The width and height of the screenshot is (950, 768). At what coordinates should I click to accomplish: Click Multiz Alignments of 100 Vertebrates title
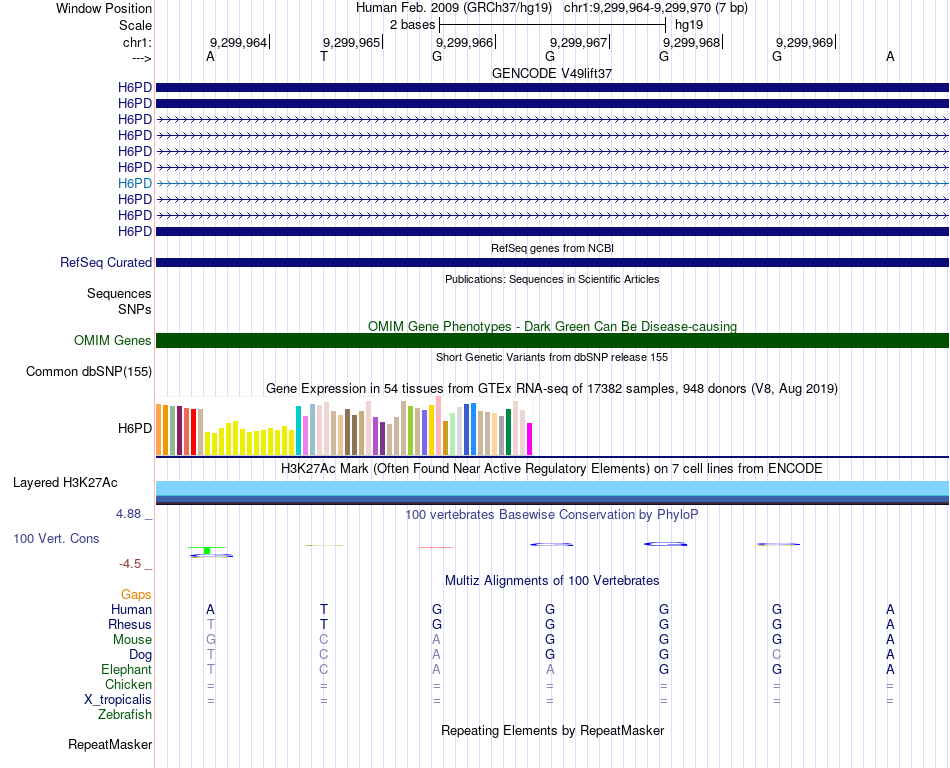552,581
